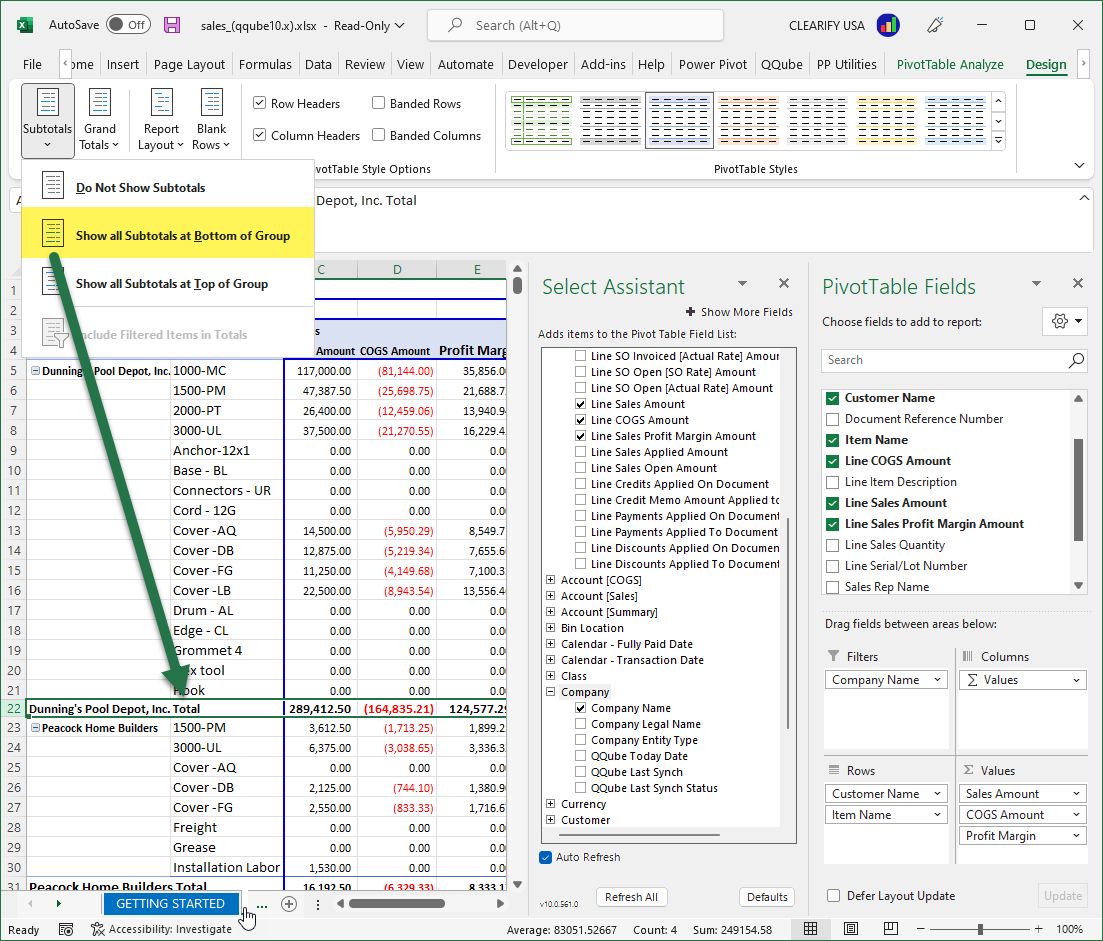This screenshot has height=941, width=1103.
Task: Uncheck Column Headers option
Action: [260, 135]
